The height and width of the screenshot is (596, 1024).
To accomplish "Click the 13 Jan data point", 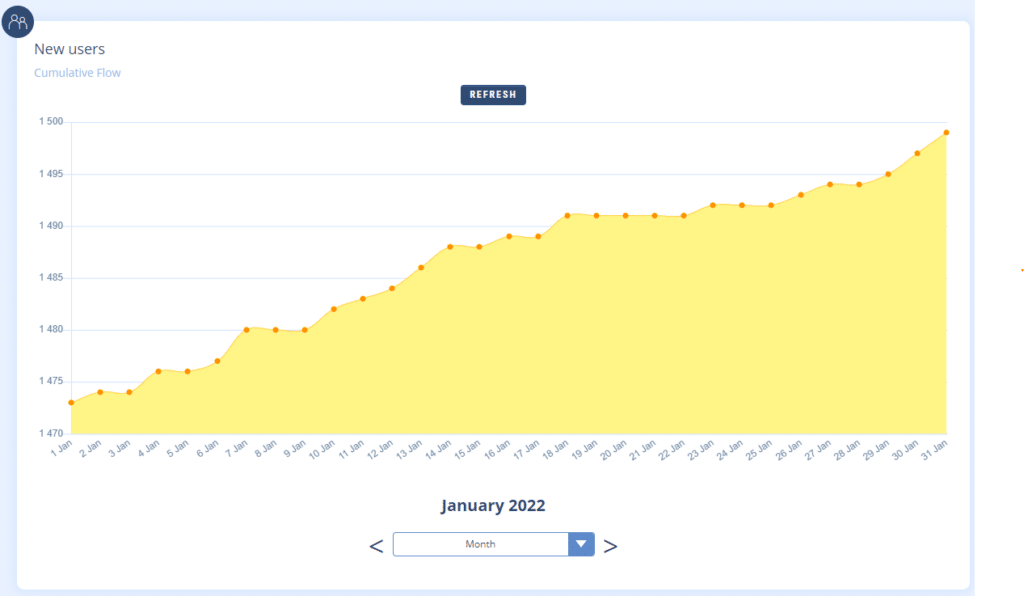I will tap(421, 267).
